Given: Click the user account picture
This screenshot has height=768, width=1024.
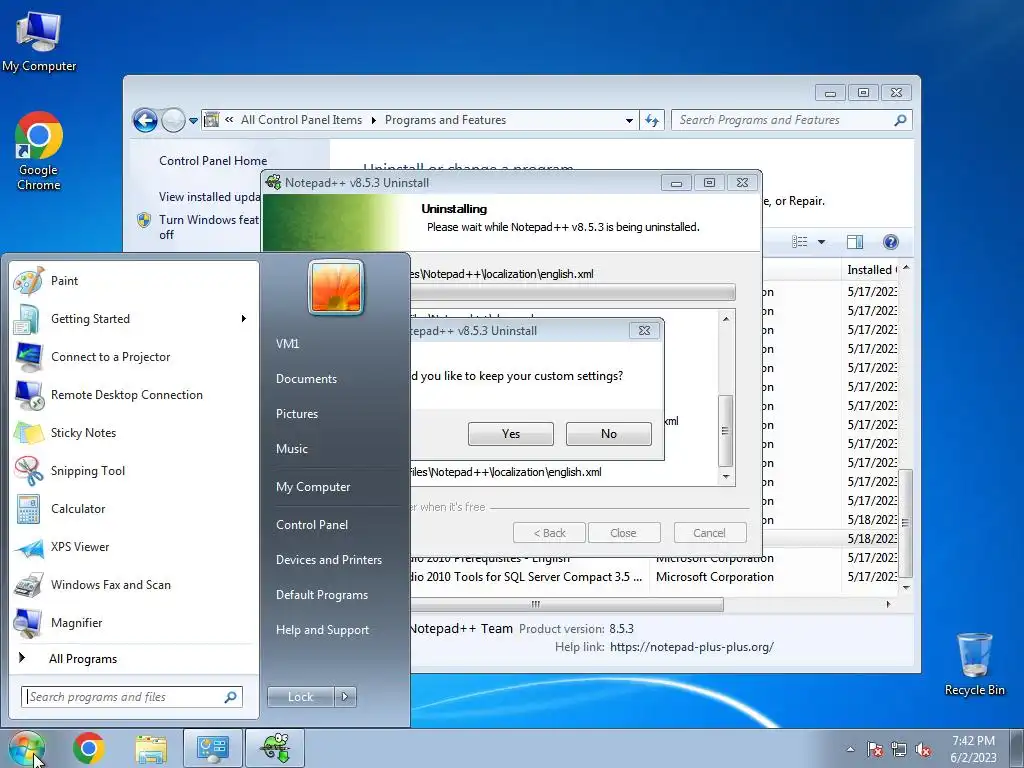Looking at the screenshot, I should pos(336,287).
